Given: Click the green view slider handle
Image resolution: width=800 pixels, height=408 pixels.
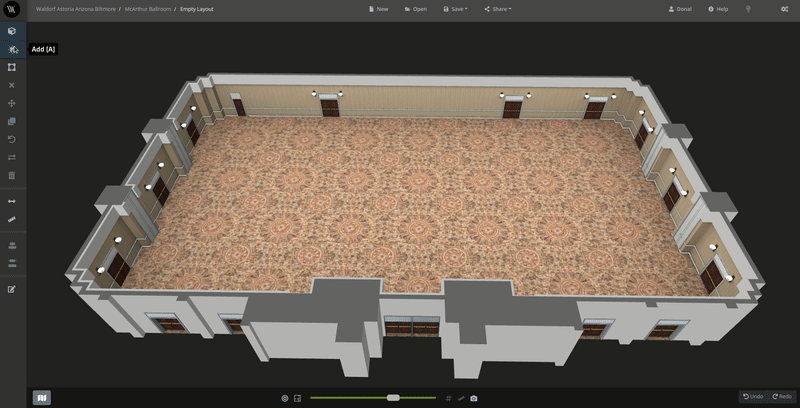Looking at the screenshot, I should [393, 398].
